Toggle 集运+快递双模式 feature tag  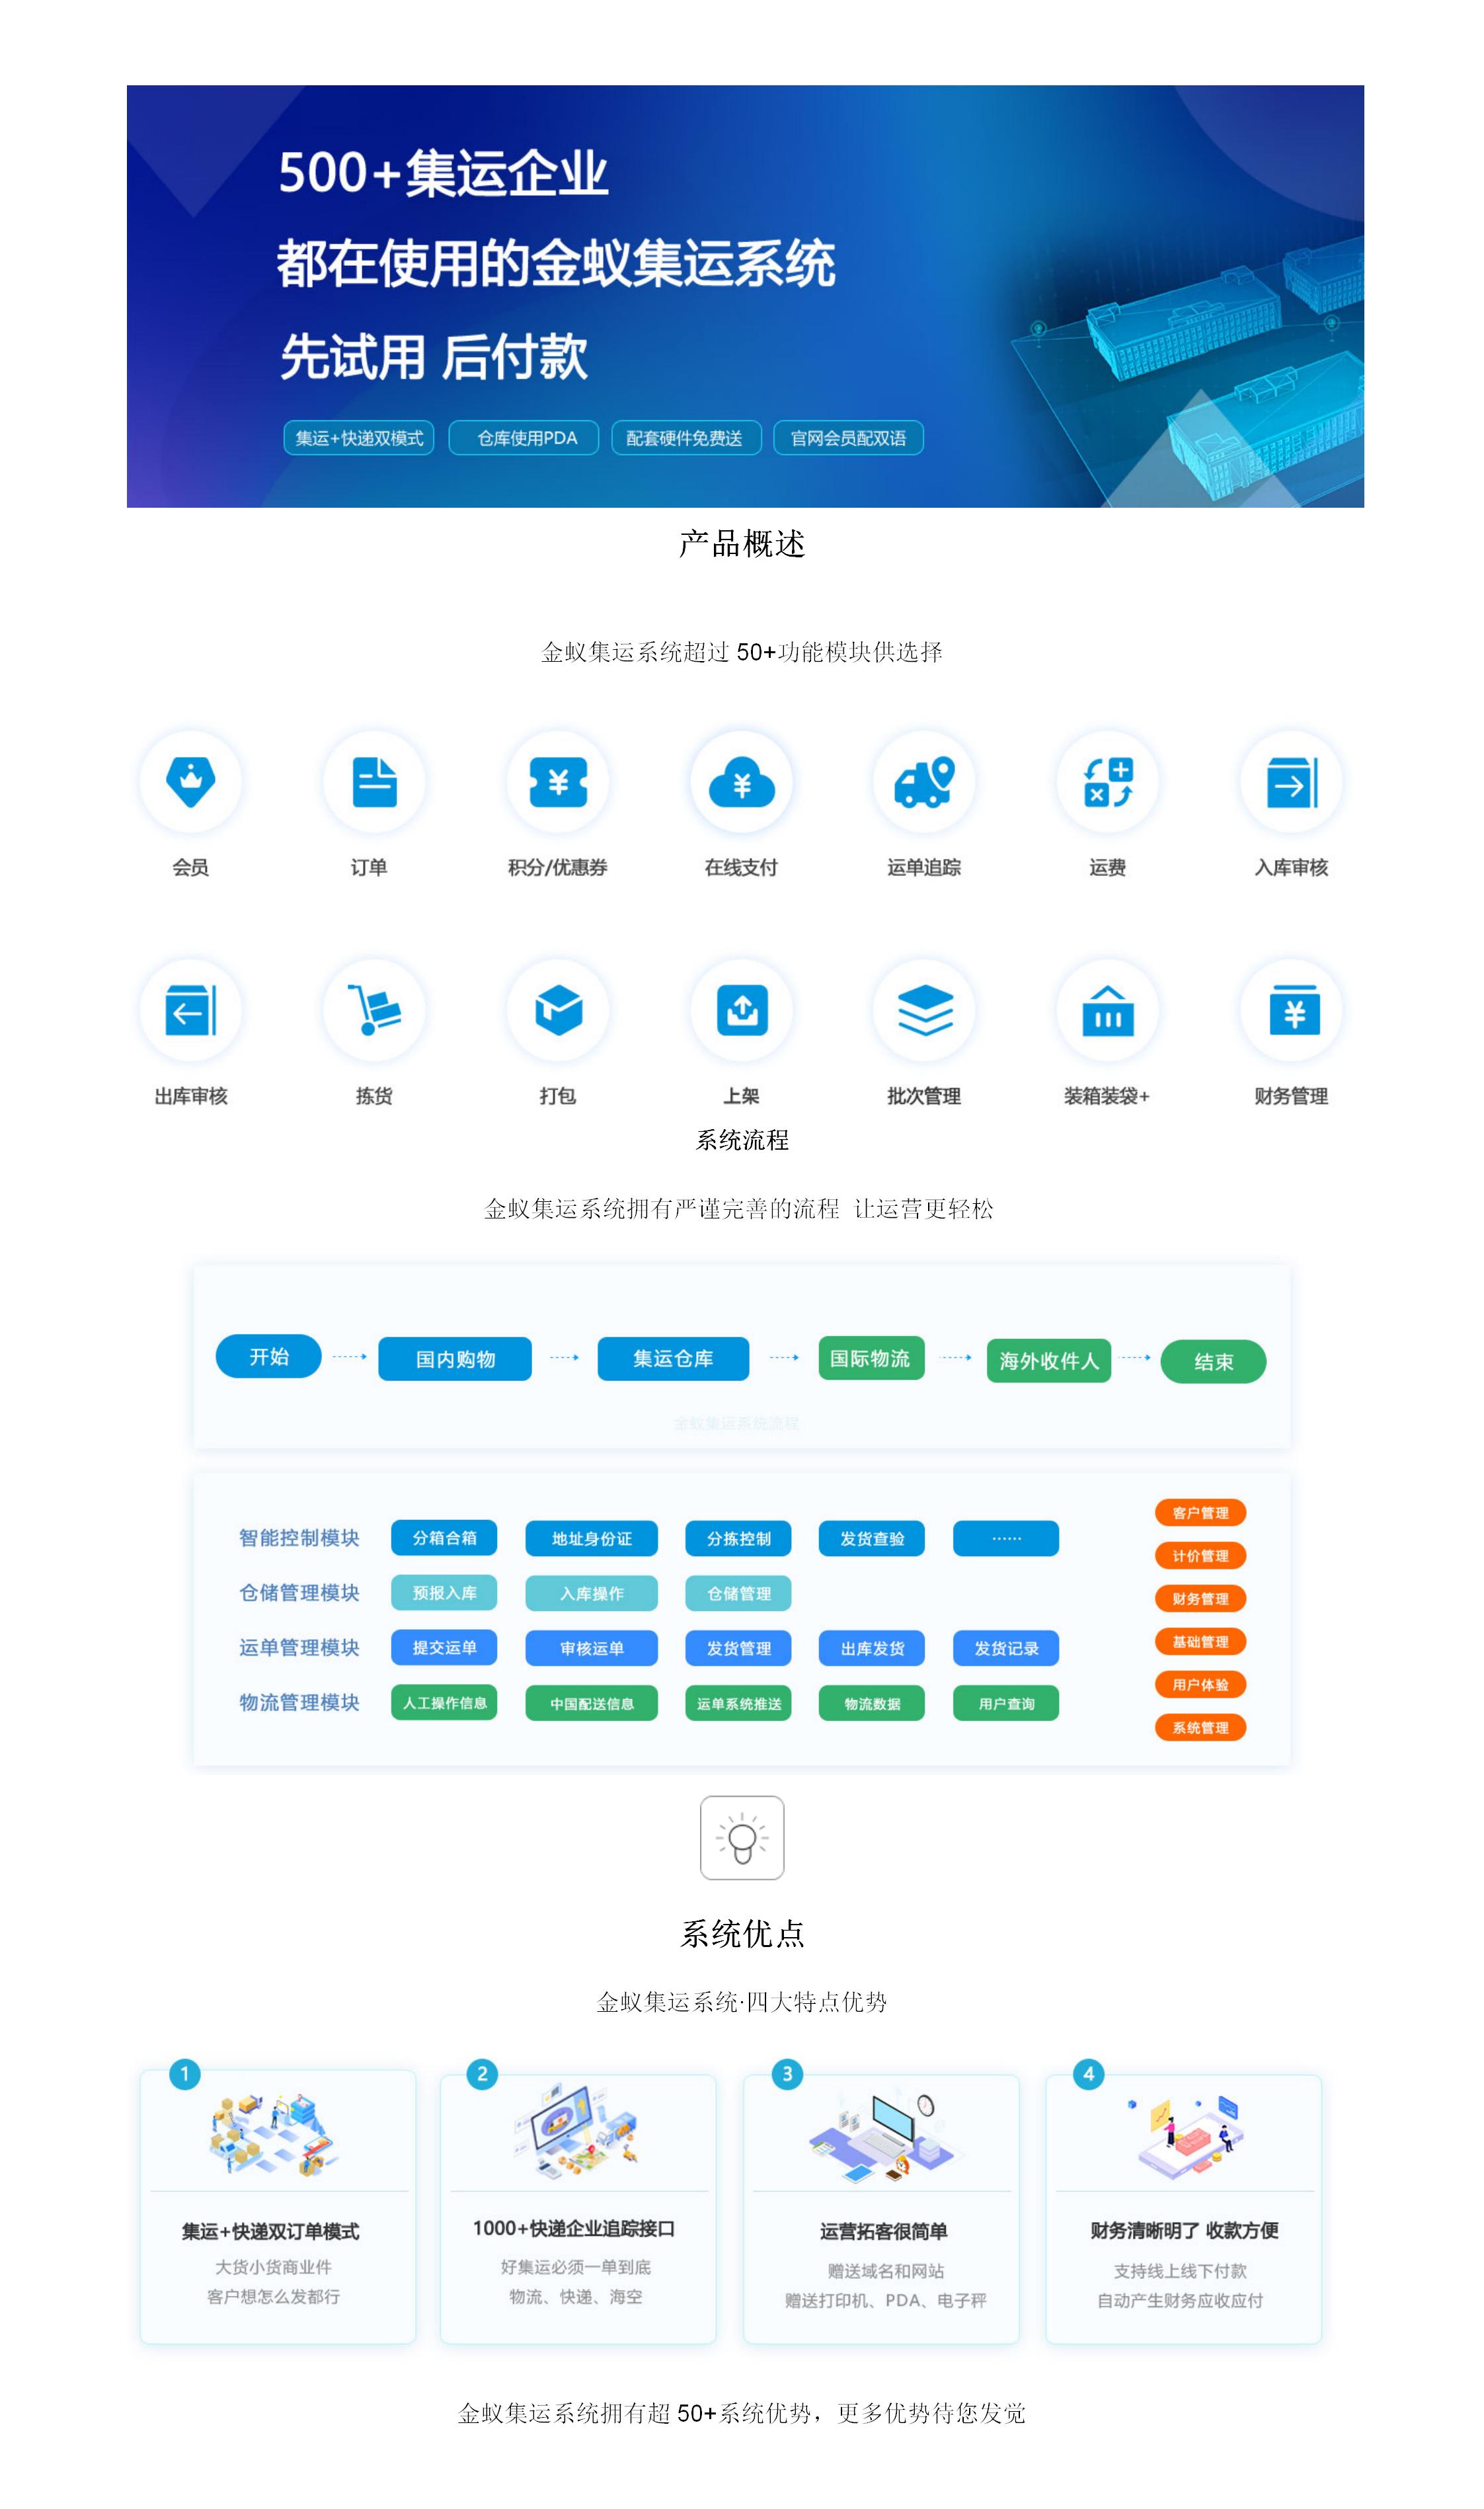[274, 422]
